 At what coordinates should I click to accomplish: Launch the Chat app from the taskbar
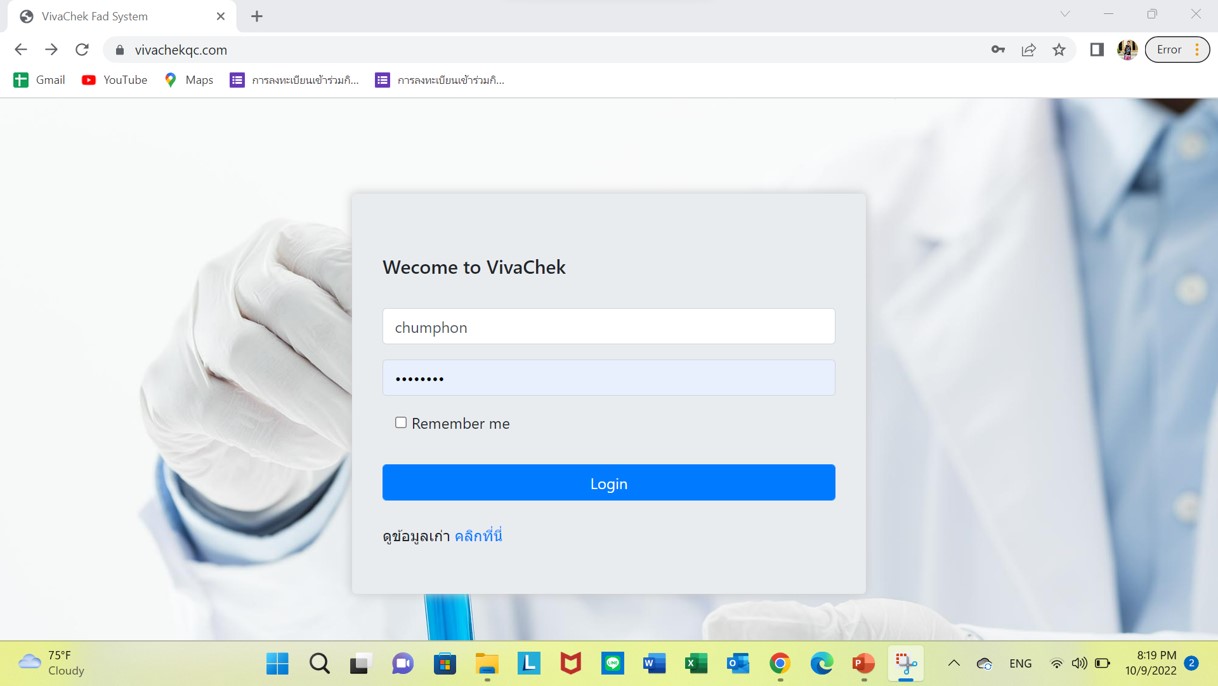[403, 663]
